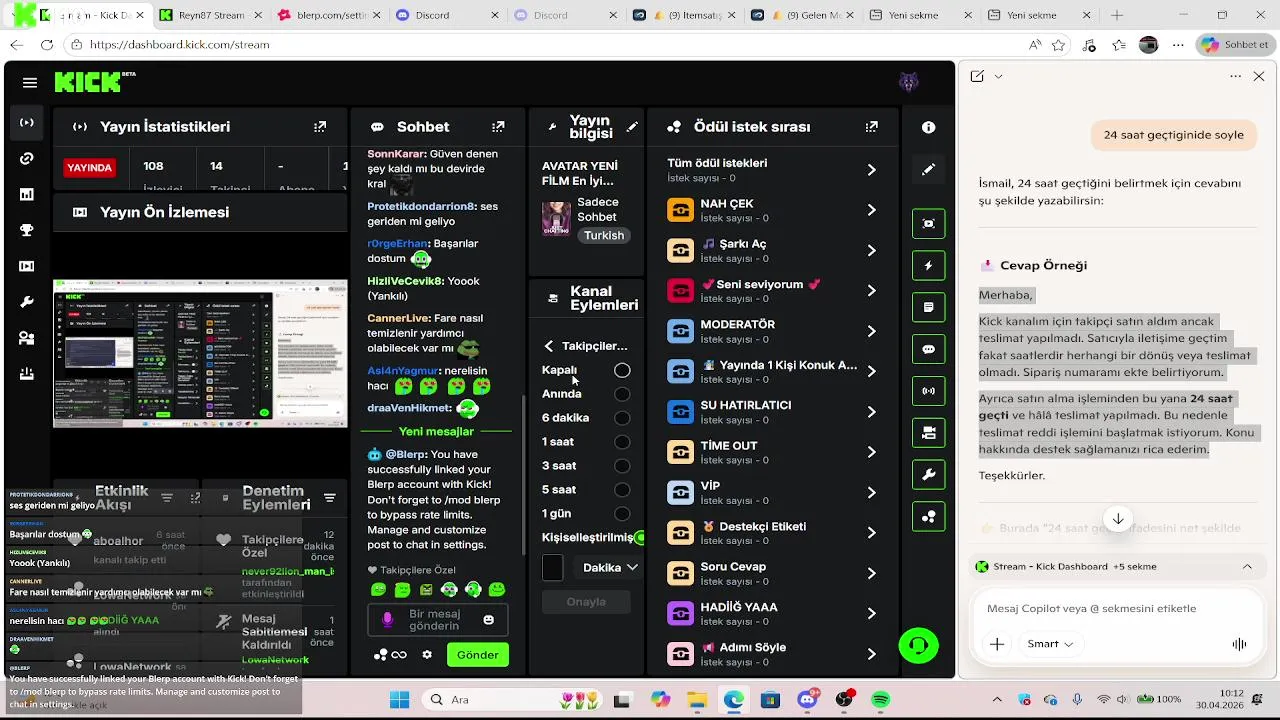Select the 1 gün radio option
1280x720 pixels.
[622, 514]
